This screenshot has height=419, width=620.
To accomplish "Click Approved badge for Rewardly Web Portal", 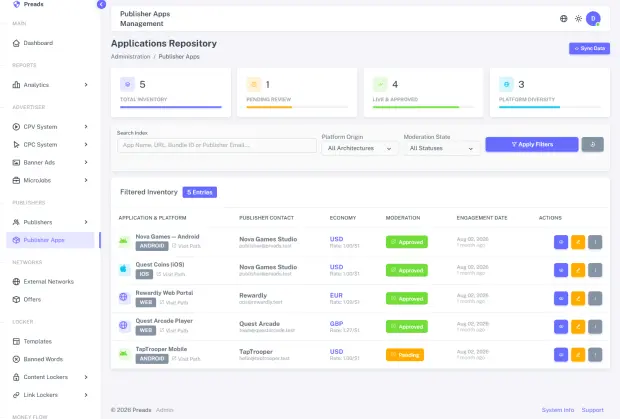I will tap(406, 298).
